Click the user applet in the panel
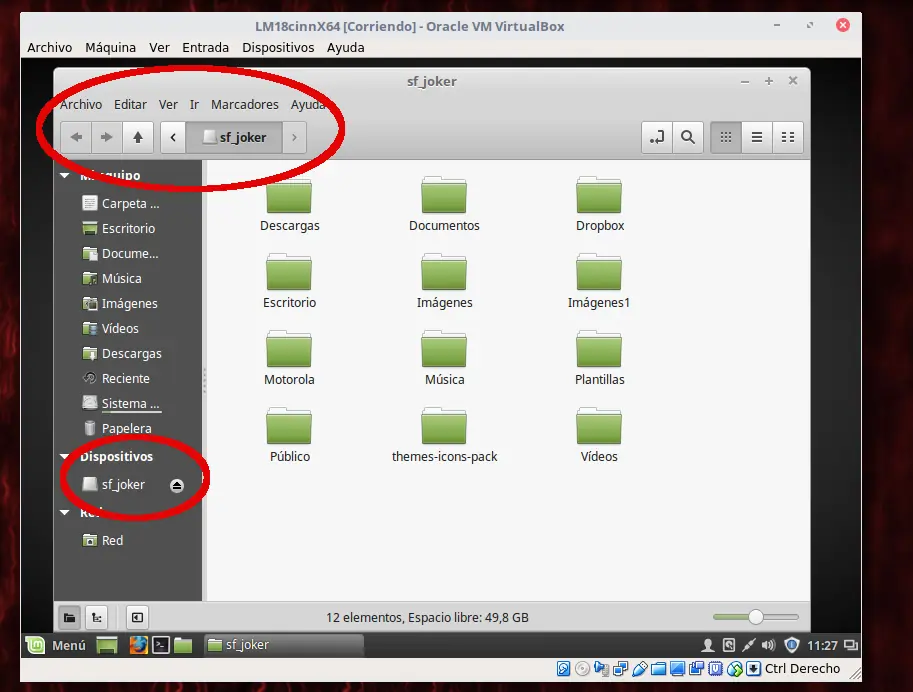This screenshot has height=692, width=913. point(708,645)
